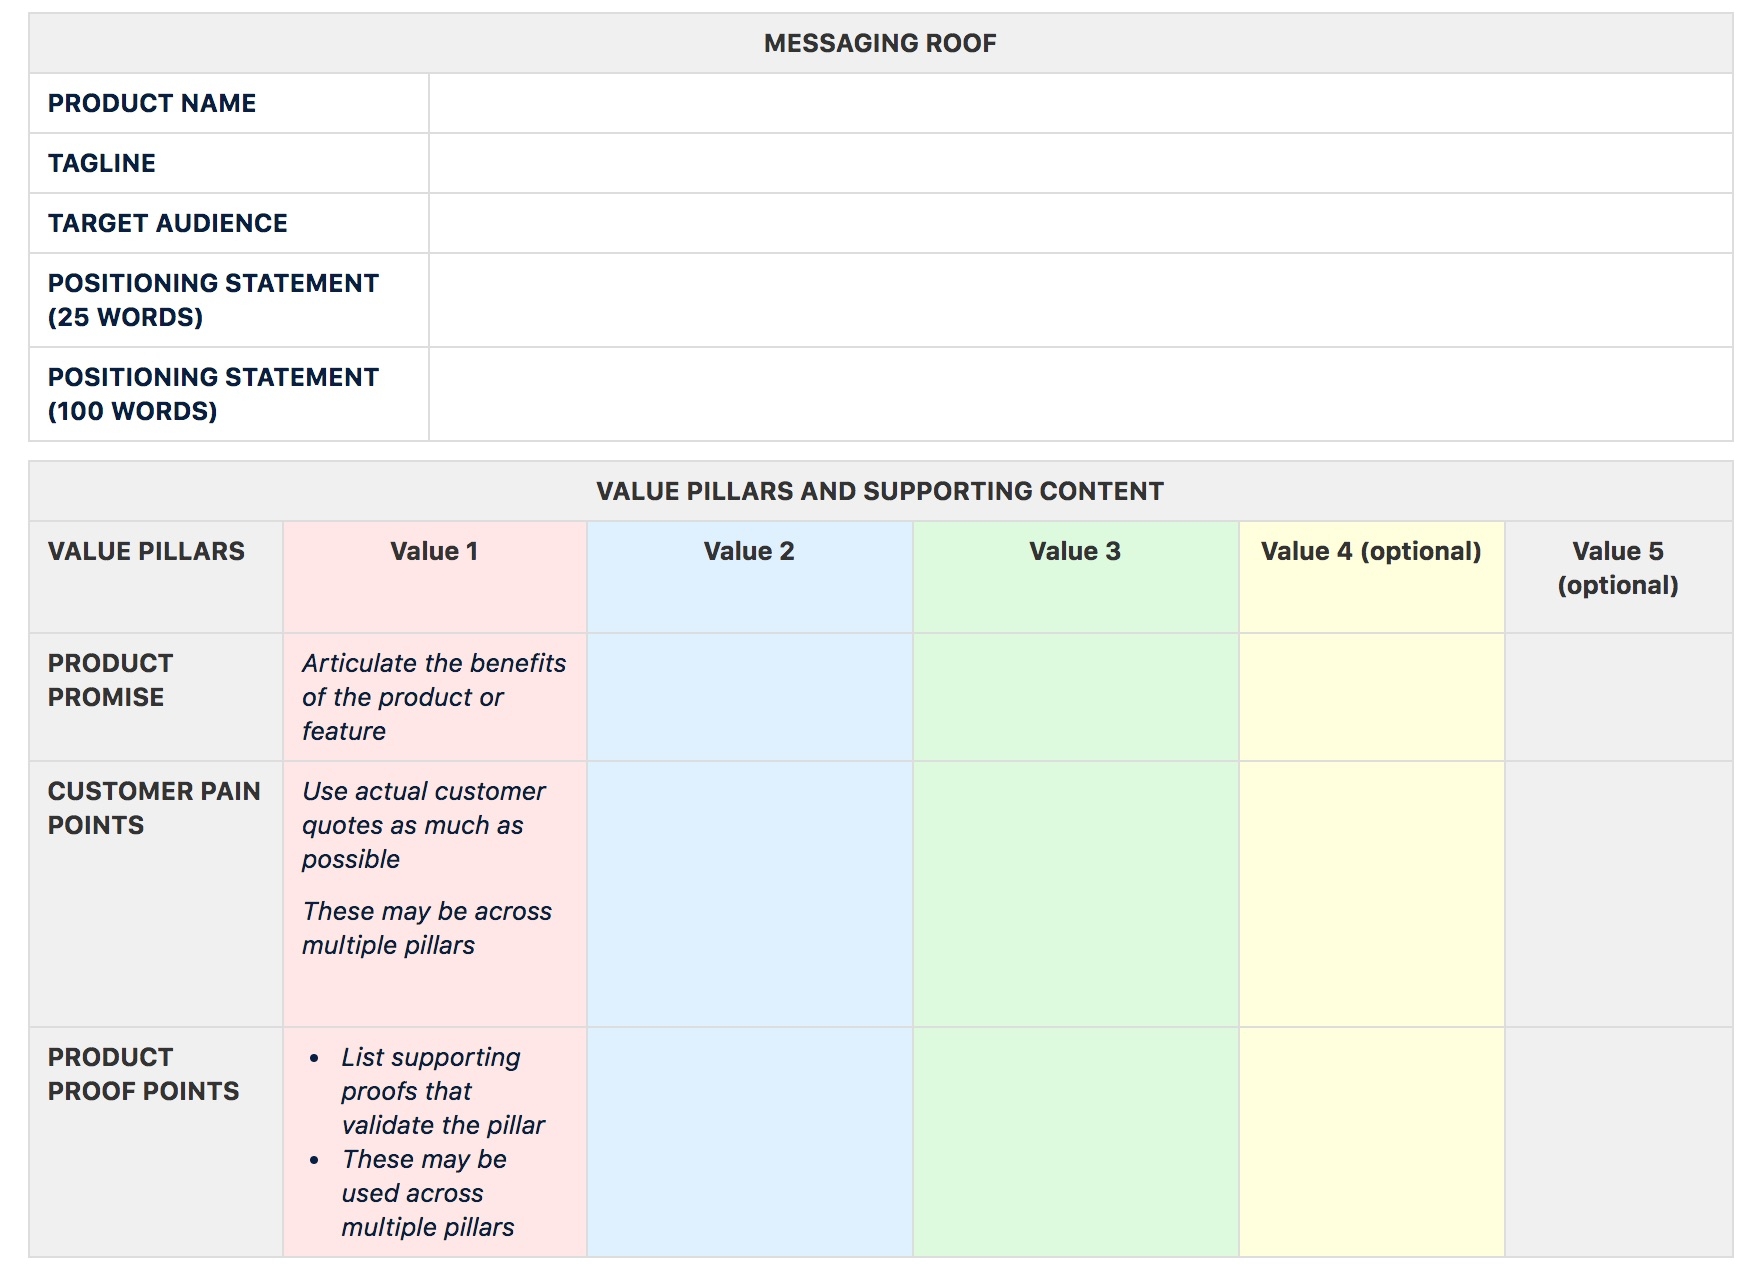Select the Value 1 column header
The height and width of the screenshot is (1274, 1760).
[434, 551]
